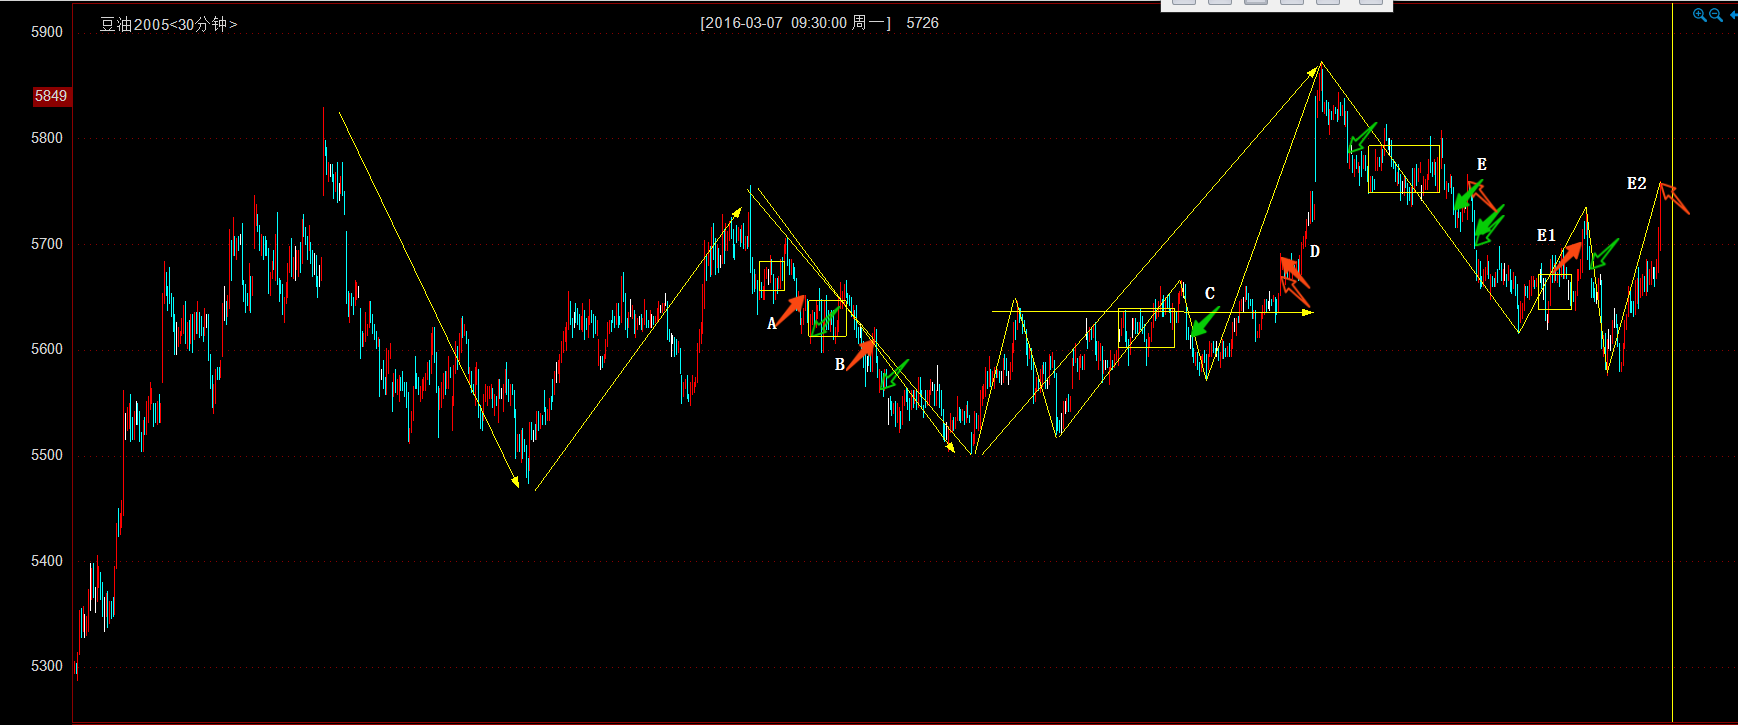Click the 5600 price axis label

[x=47, y=349]
